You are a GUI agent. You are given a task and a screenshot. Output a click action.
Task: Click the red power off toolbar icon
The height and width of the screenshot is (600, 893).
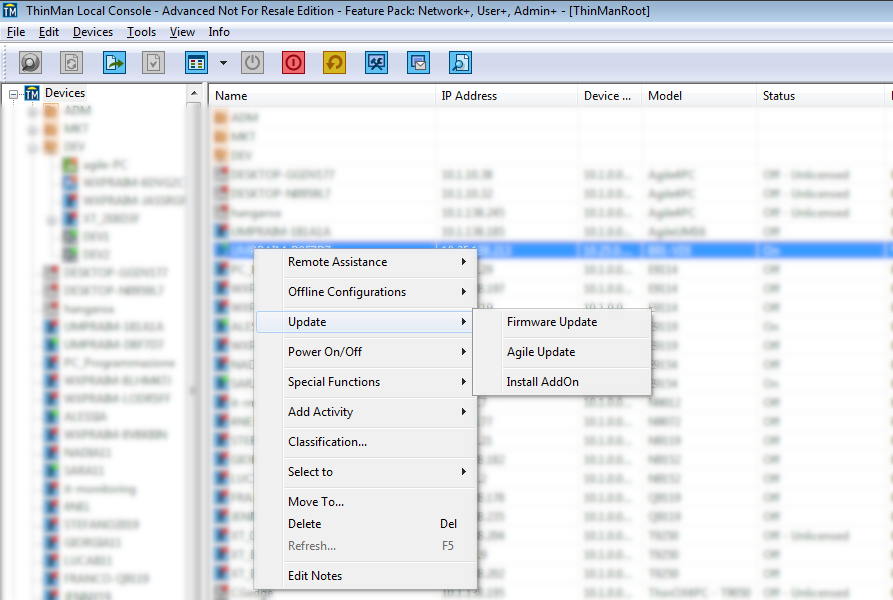[292, 62]
